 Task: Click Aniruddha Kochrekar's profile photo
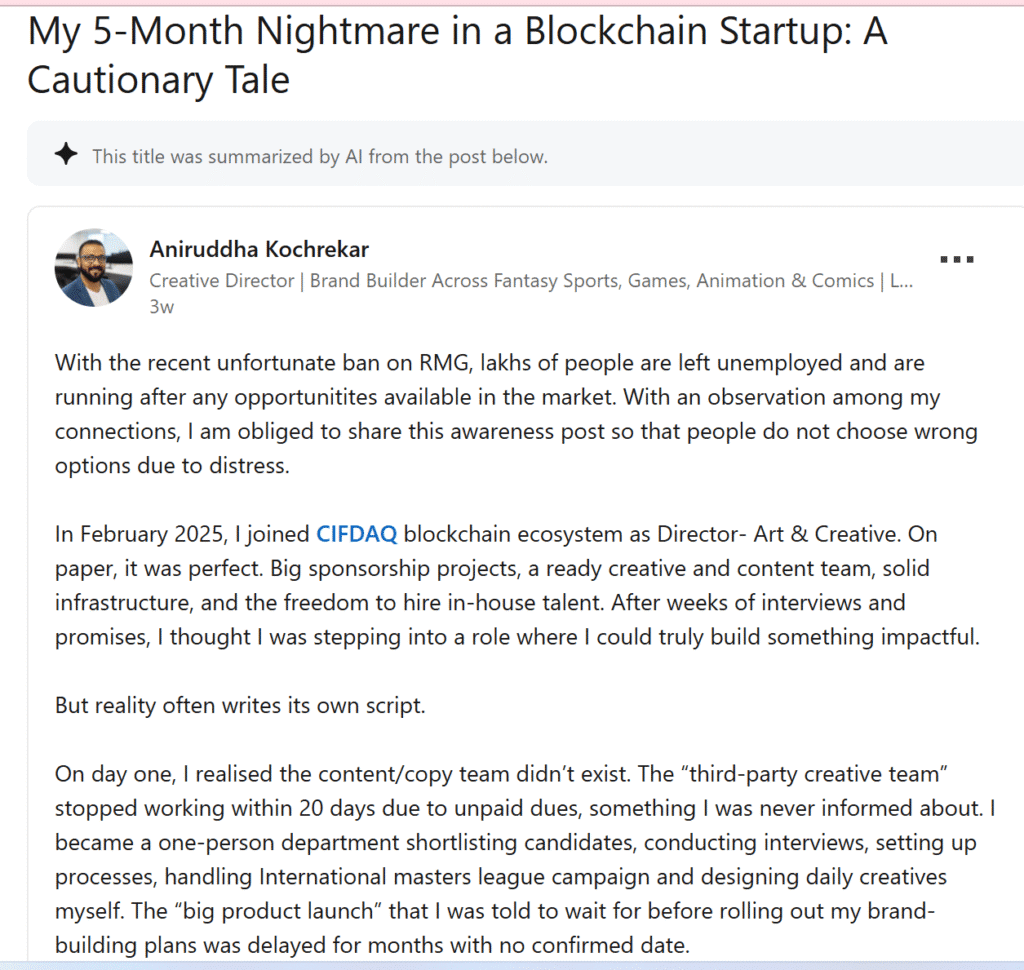pyautogui.click(x=93, y=267)
